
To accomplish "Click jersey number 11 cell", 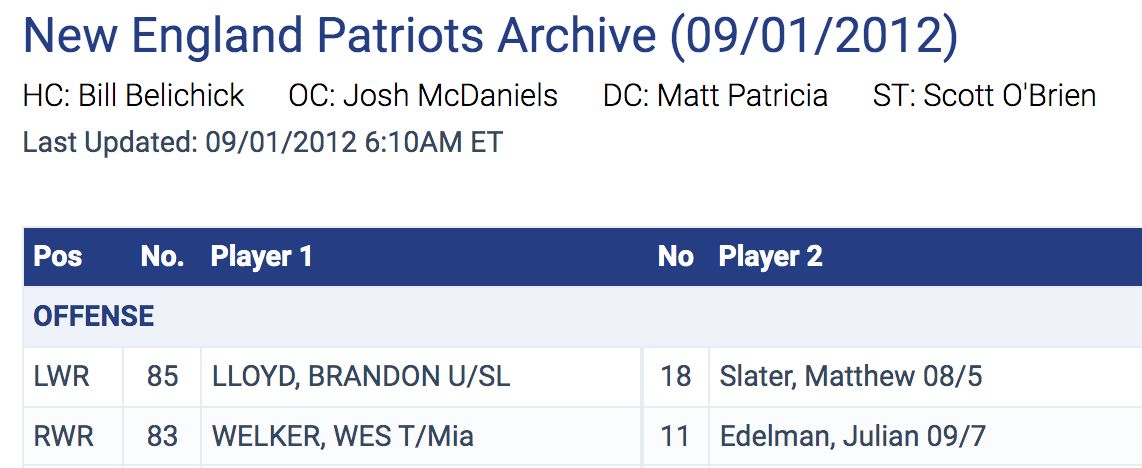I will (x=676, y=437).
